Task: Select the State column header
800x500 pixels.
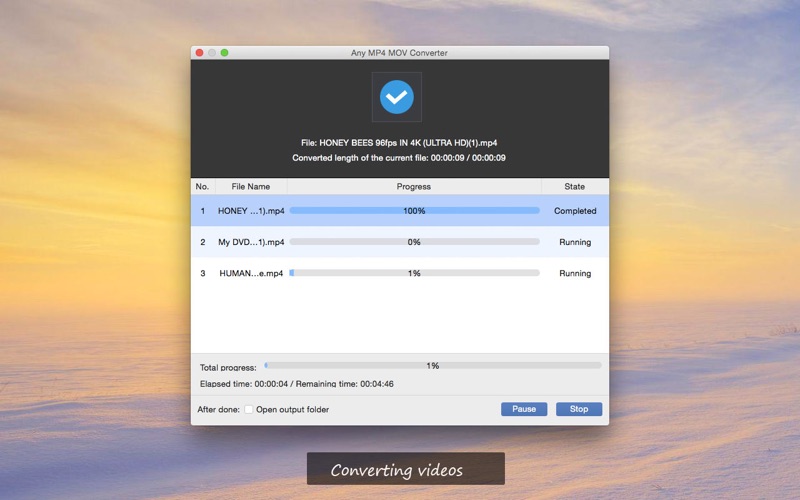Action: coord(574,186)
